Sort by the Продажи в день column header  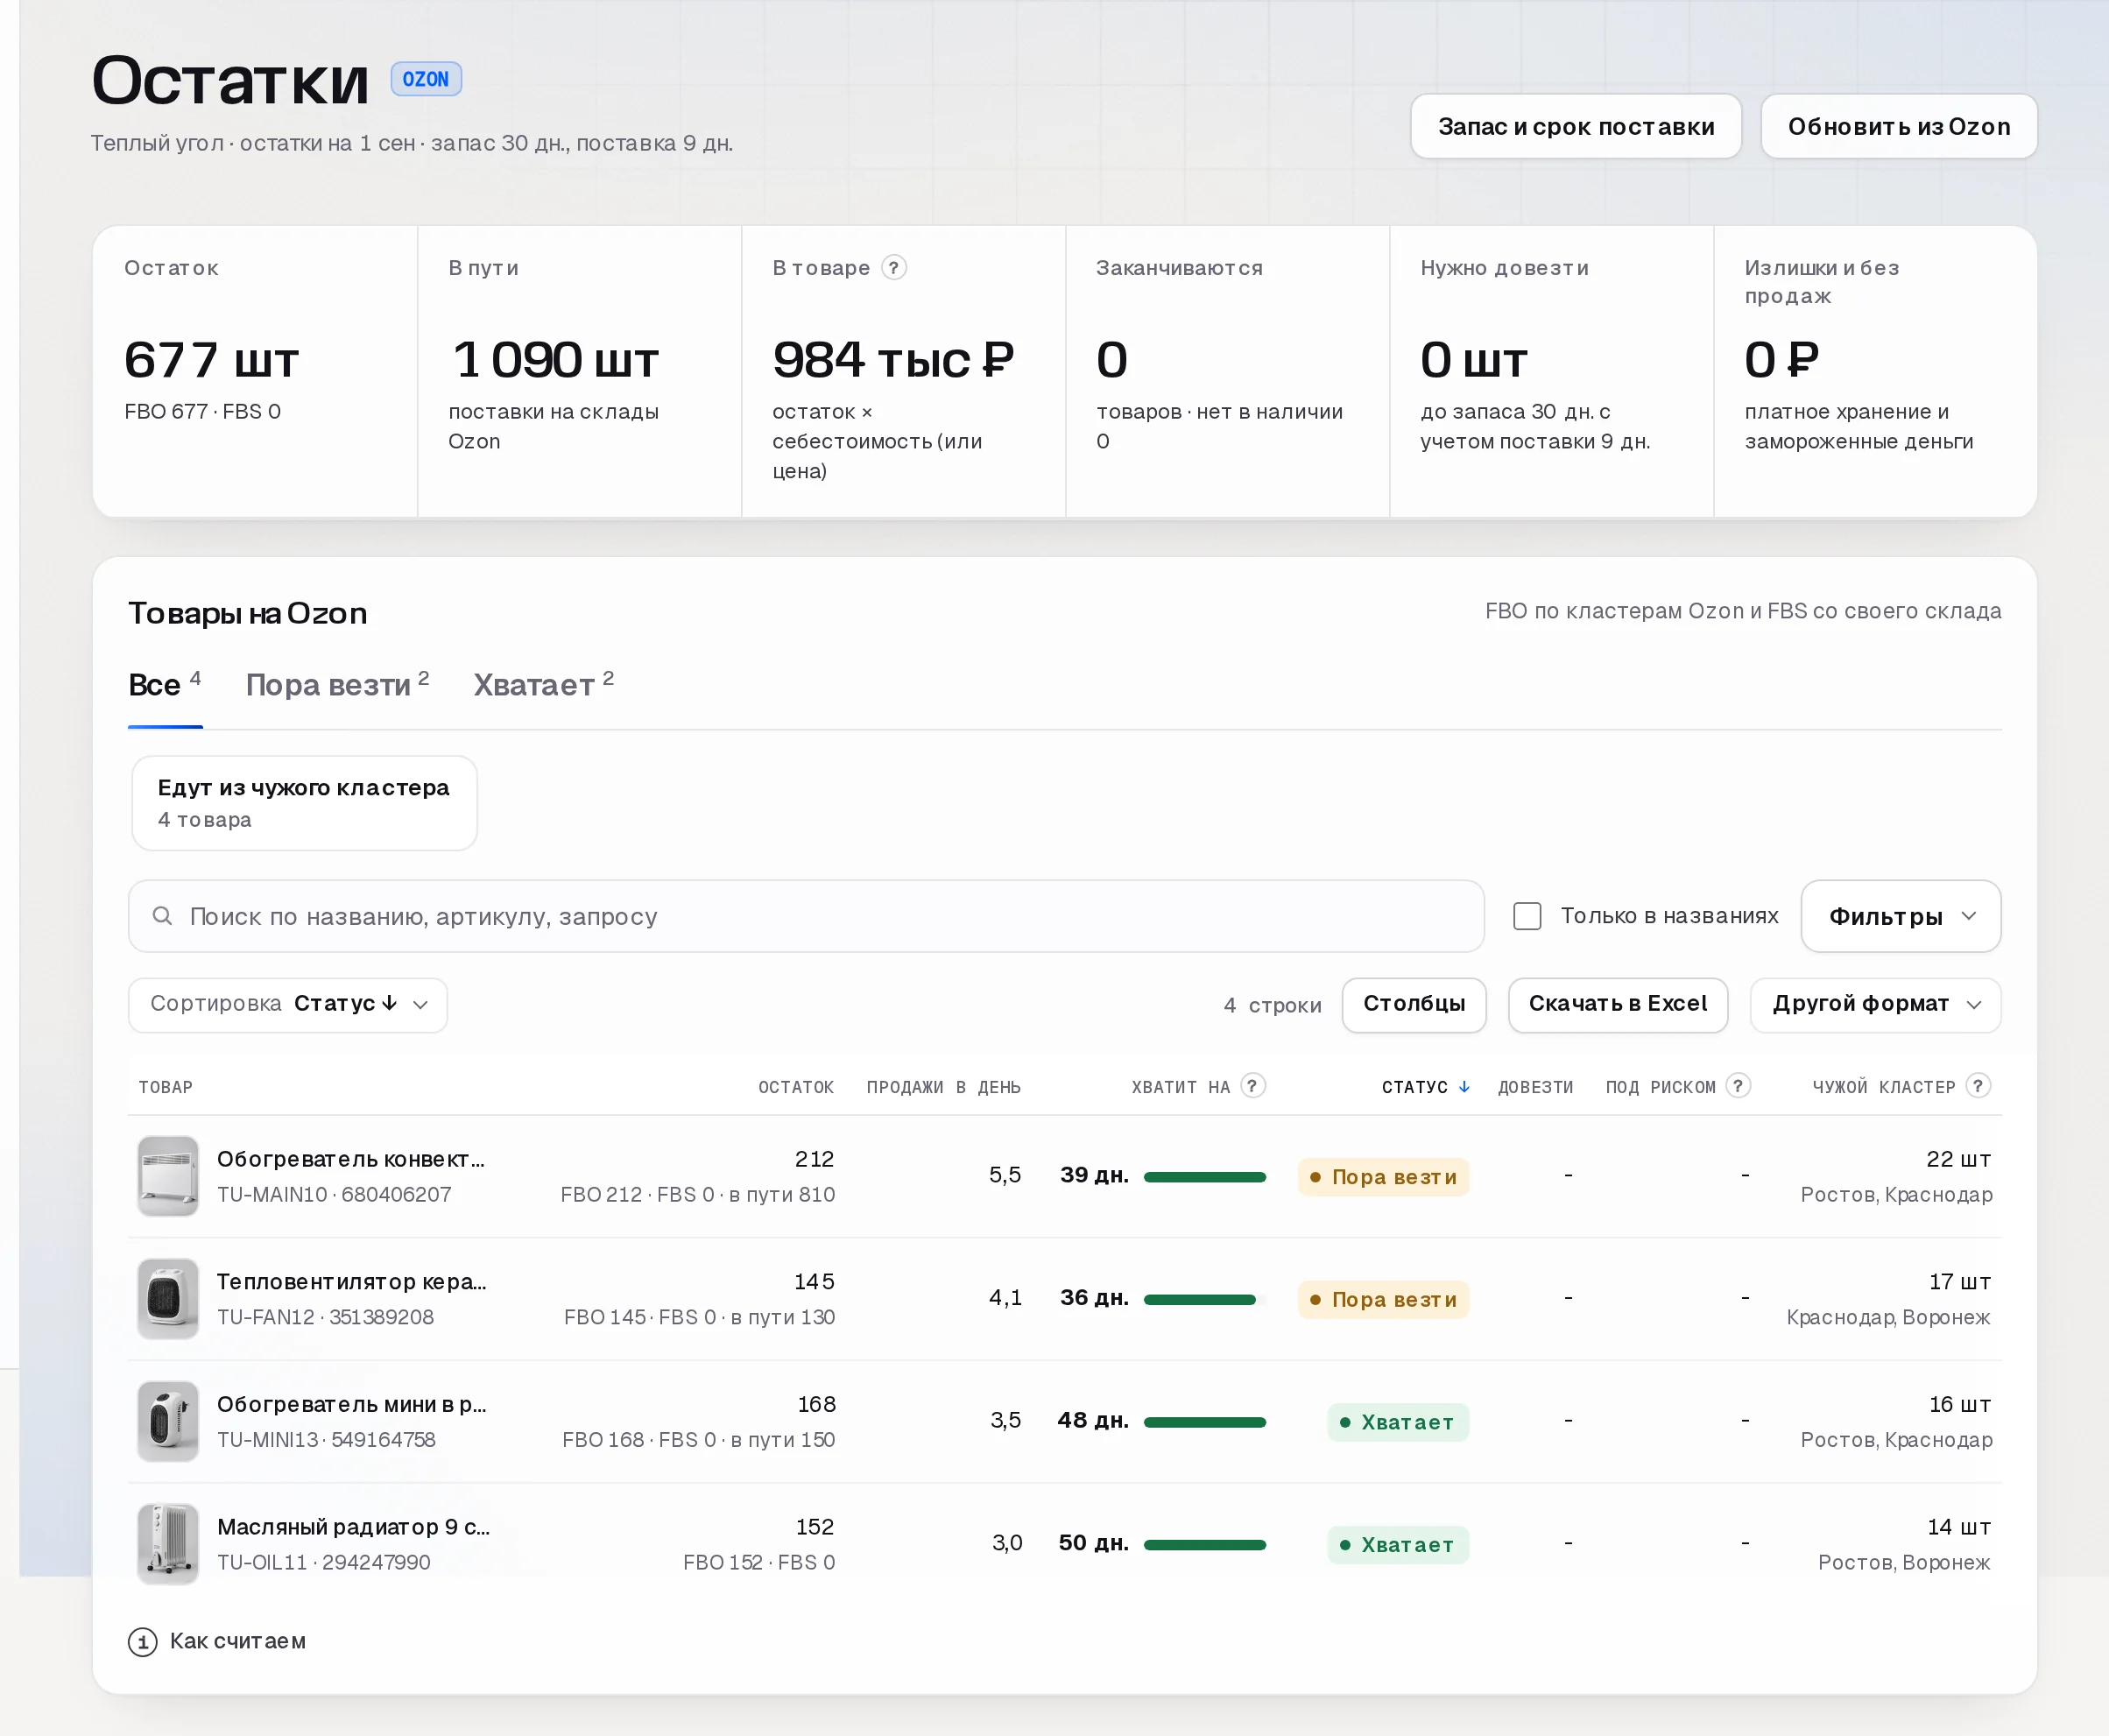pos(943,1087)
